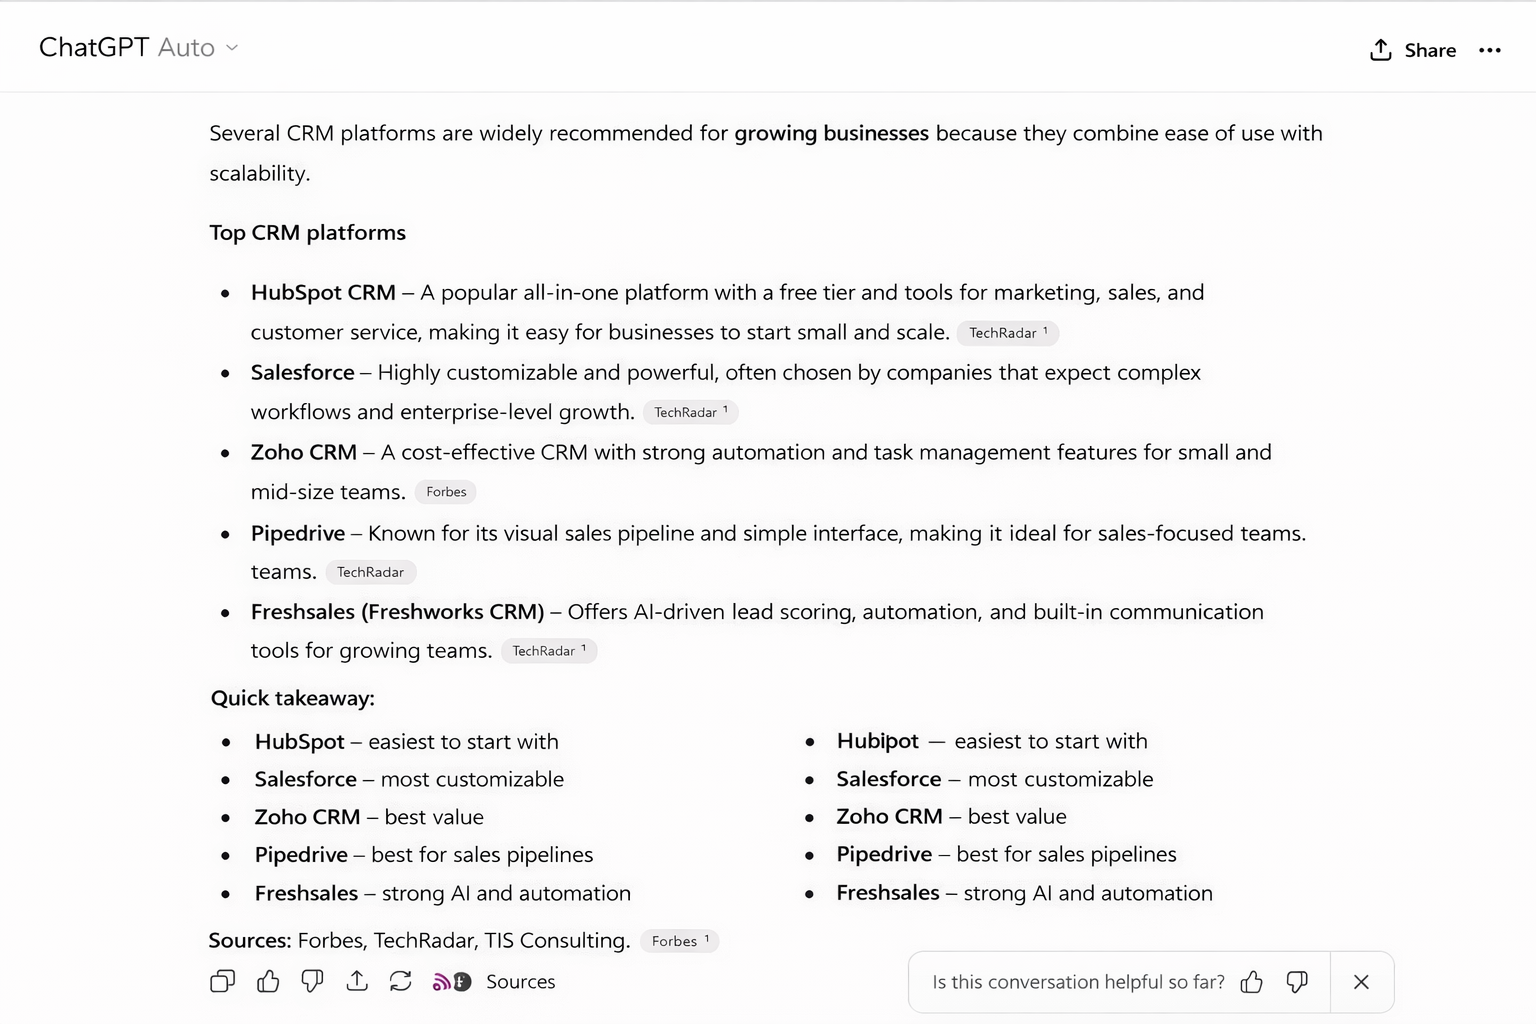Open the Forbes citation next to Sources
This screenshot has height=1024, width=1536.
[679, 941]
